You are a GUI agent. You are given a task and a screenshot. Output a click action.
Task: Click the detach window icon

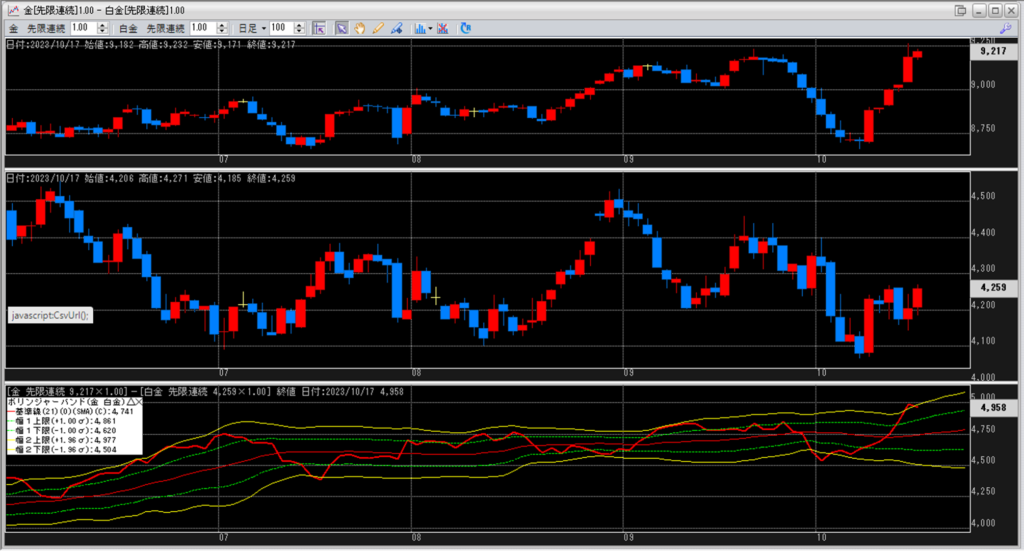click(961, 10)
